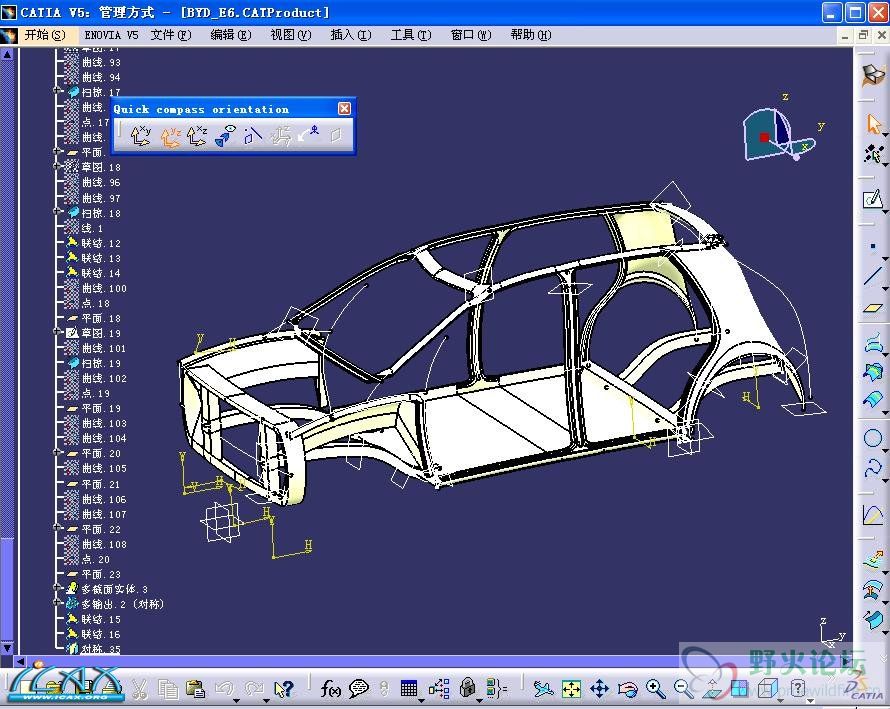Open the Design Table icon
Viewport: 890px width, 709px height.
point(409,689)
